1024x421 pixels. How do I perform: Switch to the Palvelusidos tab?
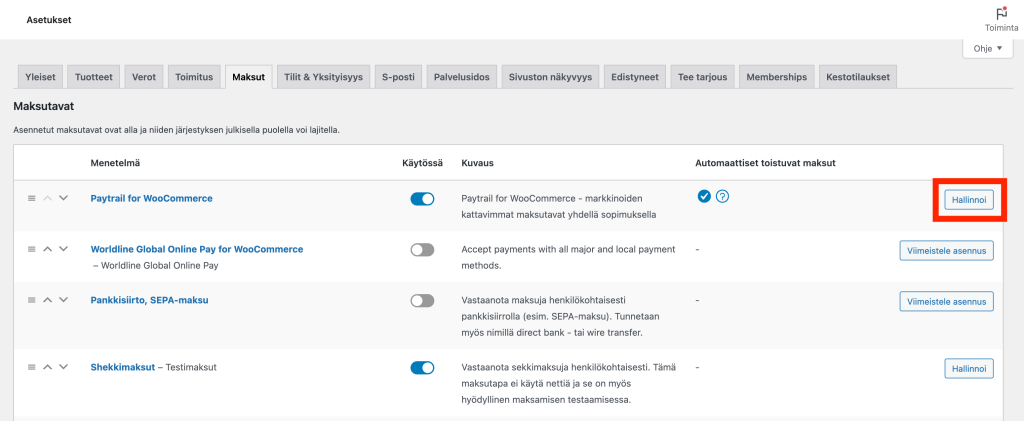click(462, 77)
